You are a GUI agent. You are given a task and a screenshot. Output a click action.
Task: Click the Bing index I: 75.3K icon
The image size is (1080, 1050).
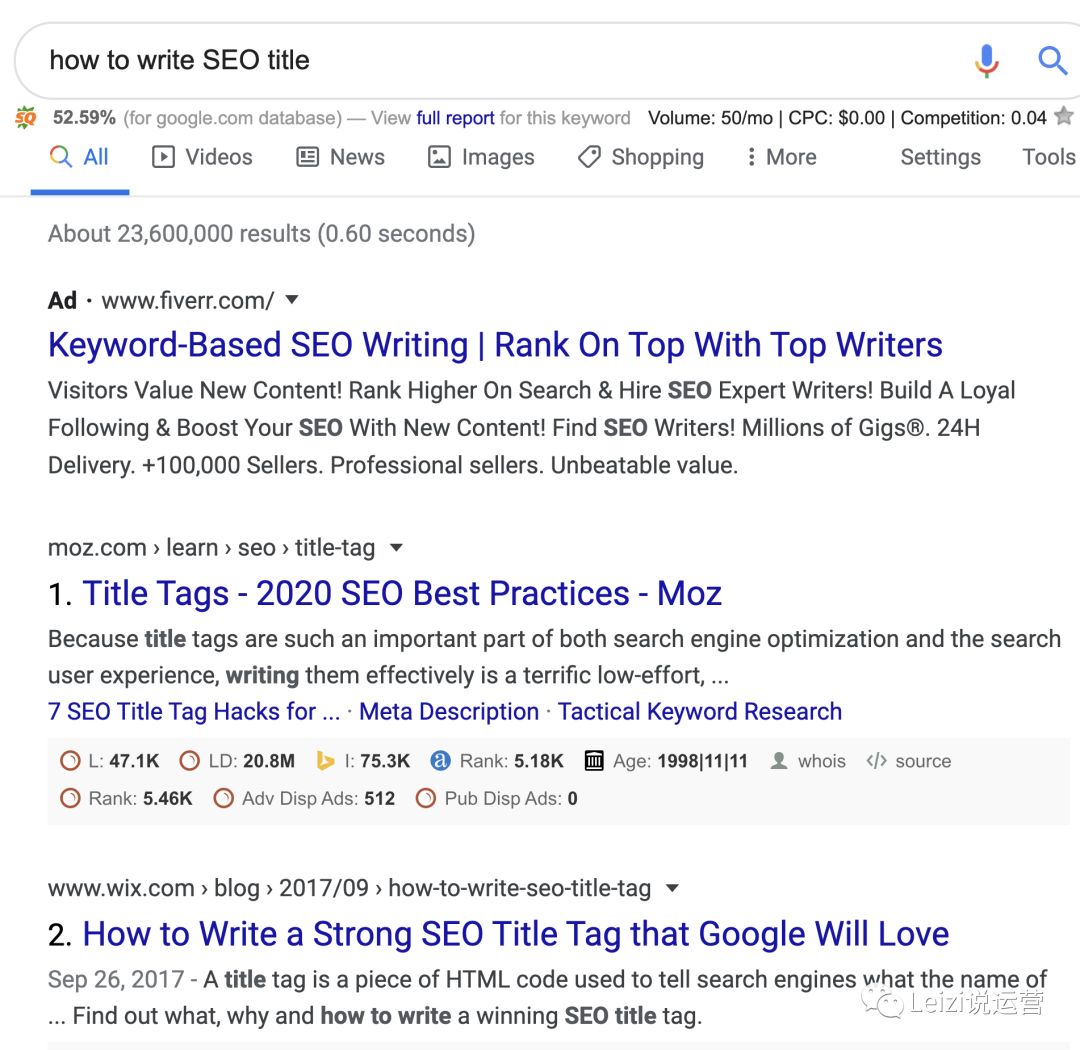point(325,761)
